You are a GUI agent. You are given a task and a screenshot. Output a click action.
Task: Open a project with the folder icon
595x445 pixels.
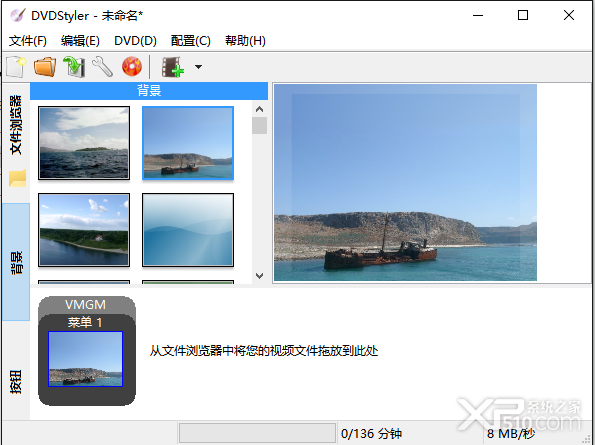[x=45, y=67]
